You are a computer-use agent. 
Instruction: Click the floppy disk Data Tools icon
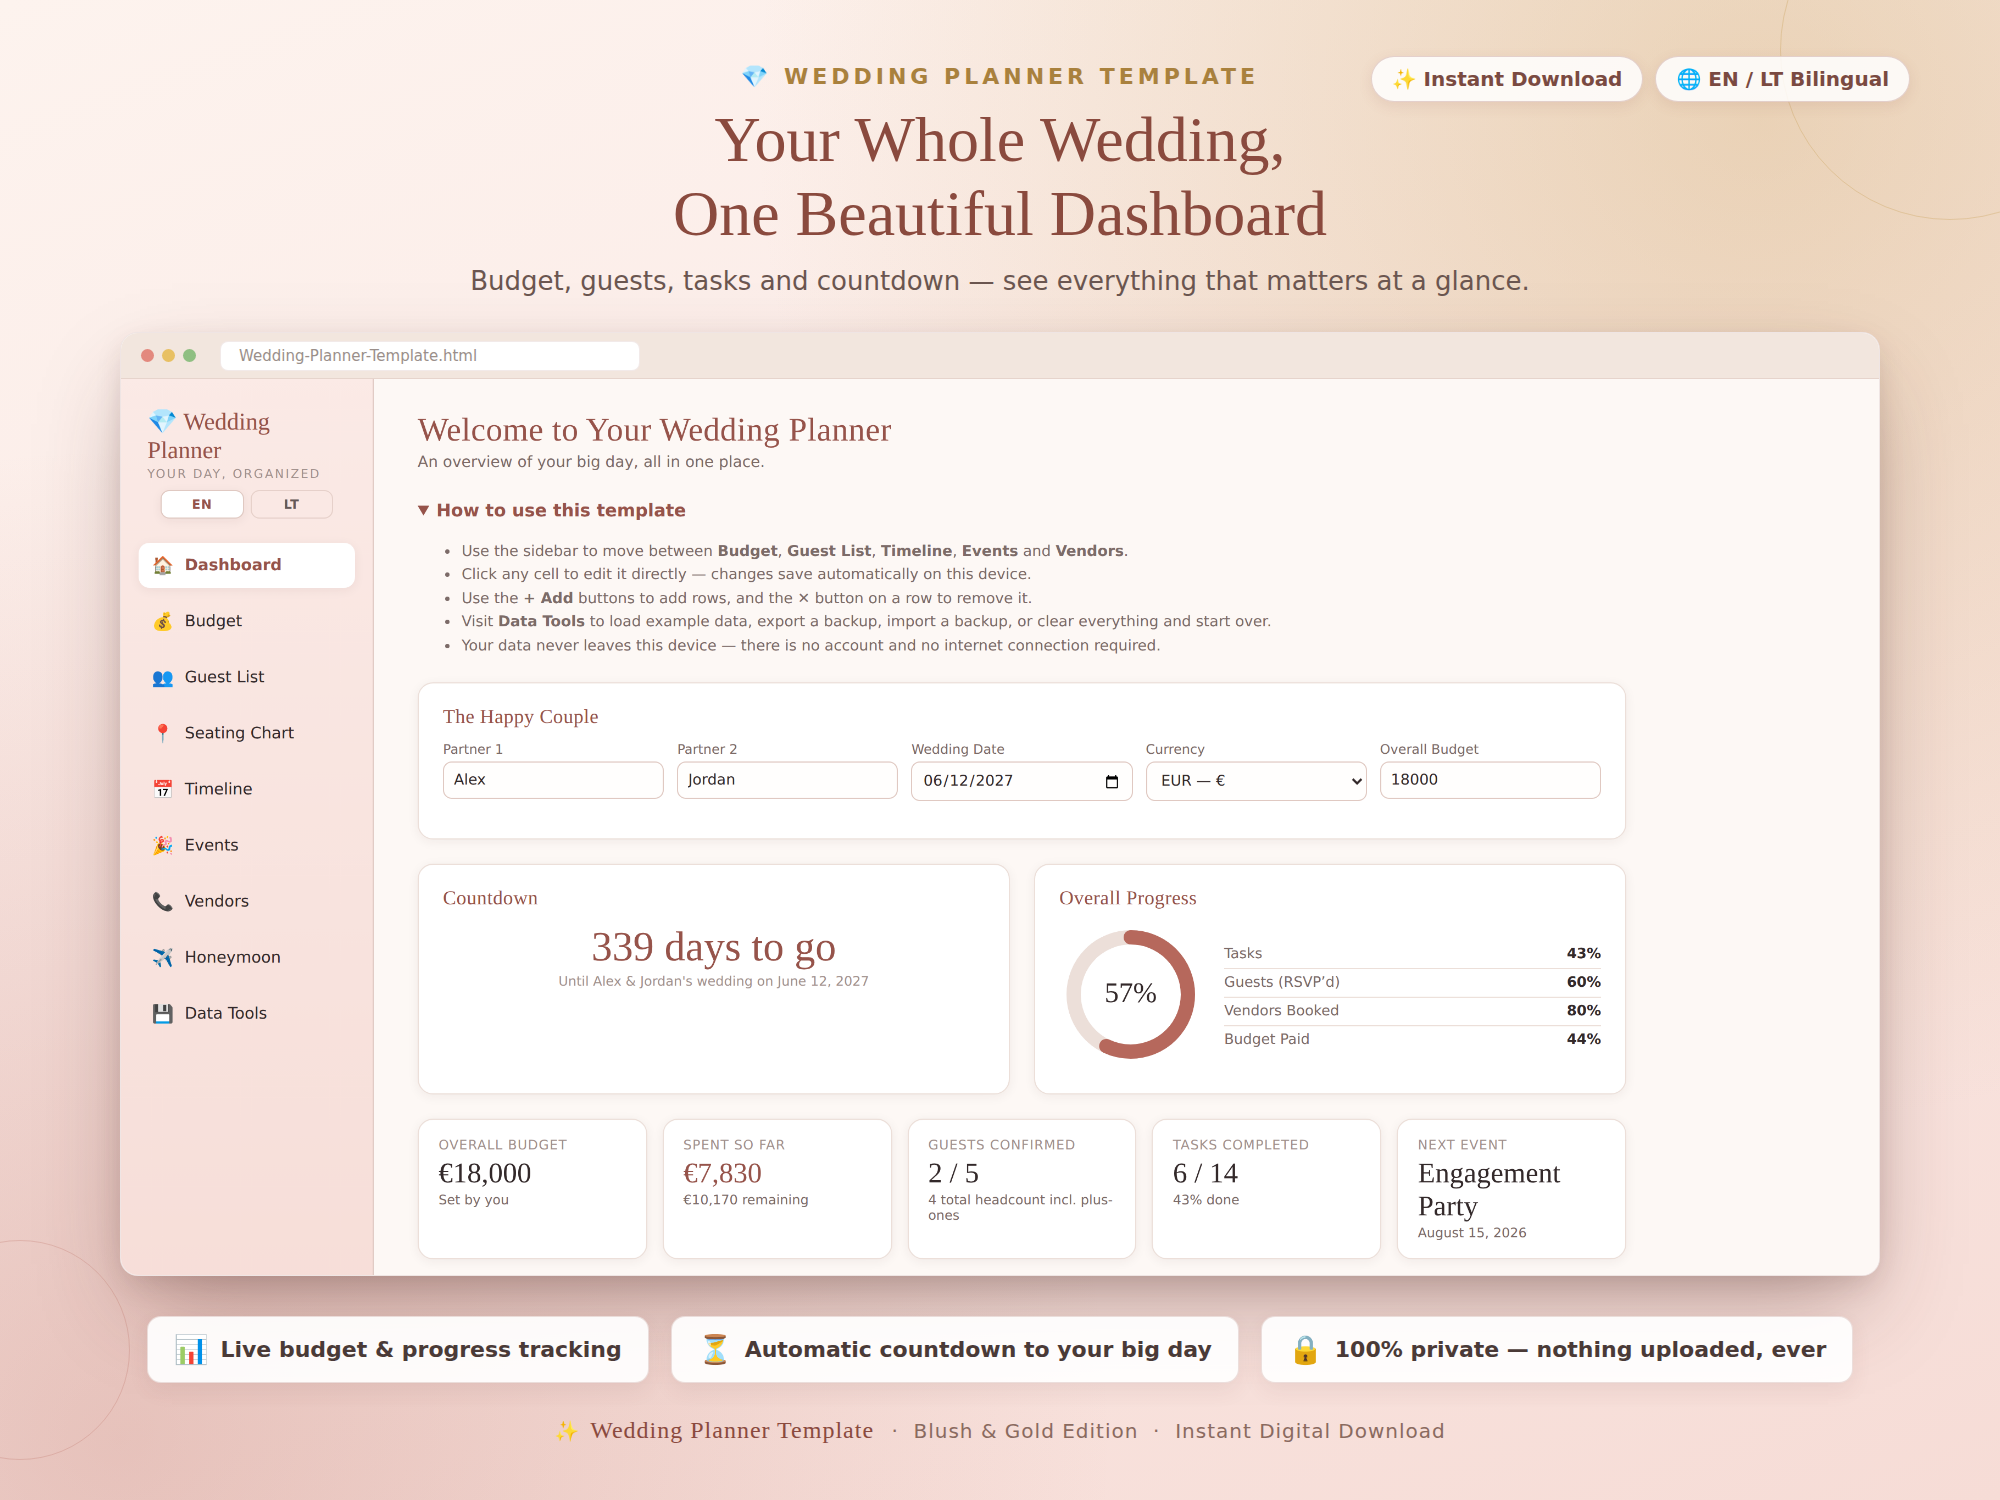[x=162, y=1013]
